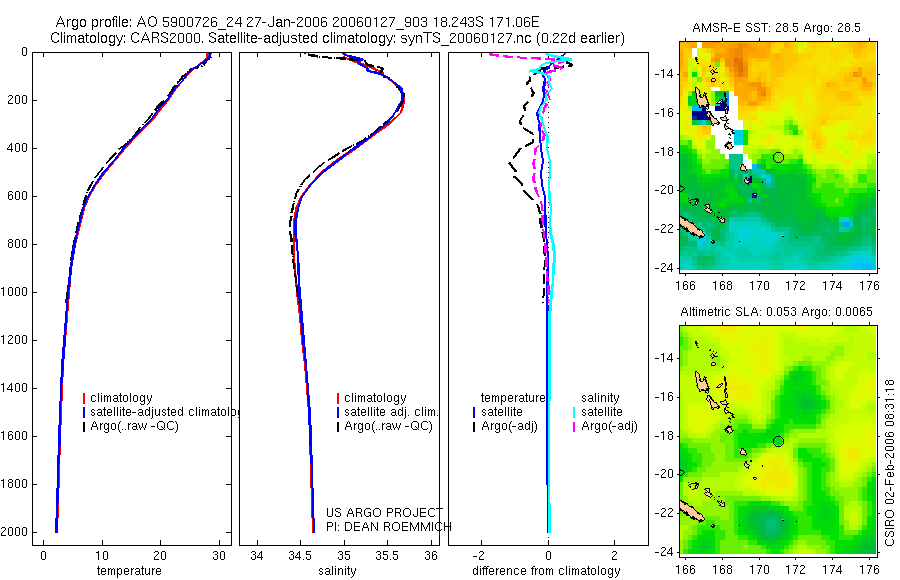Click the salinity axis label
The image size is (900, 580).
(x=337, y=571)
